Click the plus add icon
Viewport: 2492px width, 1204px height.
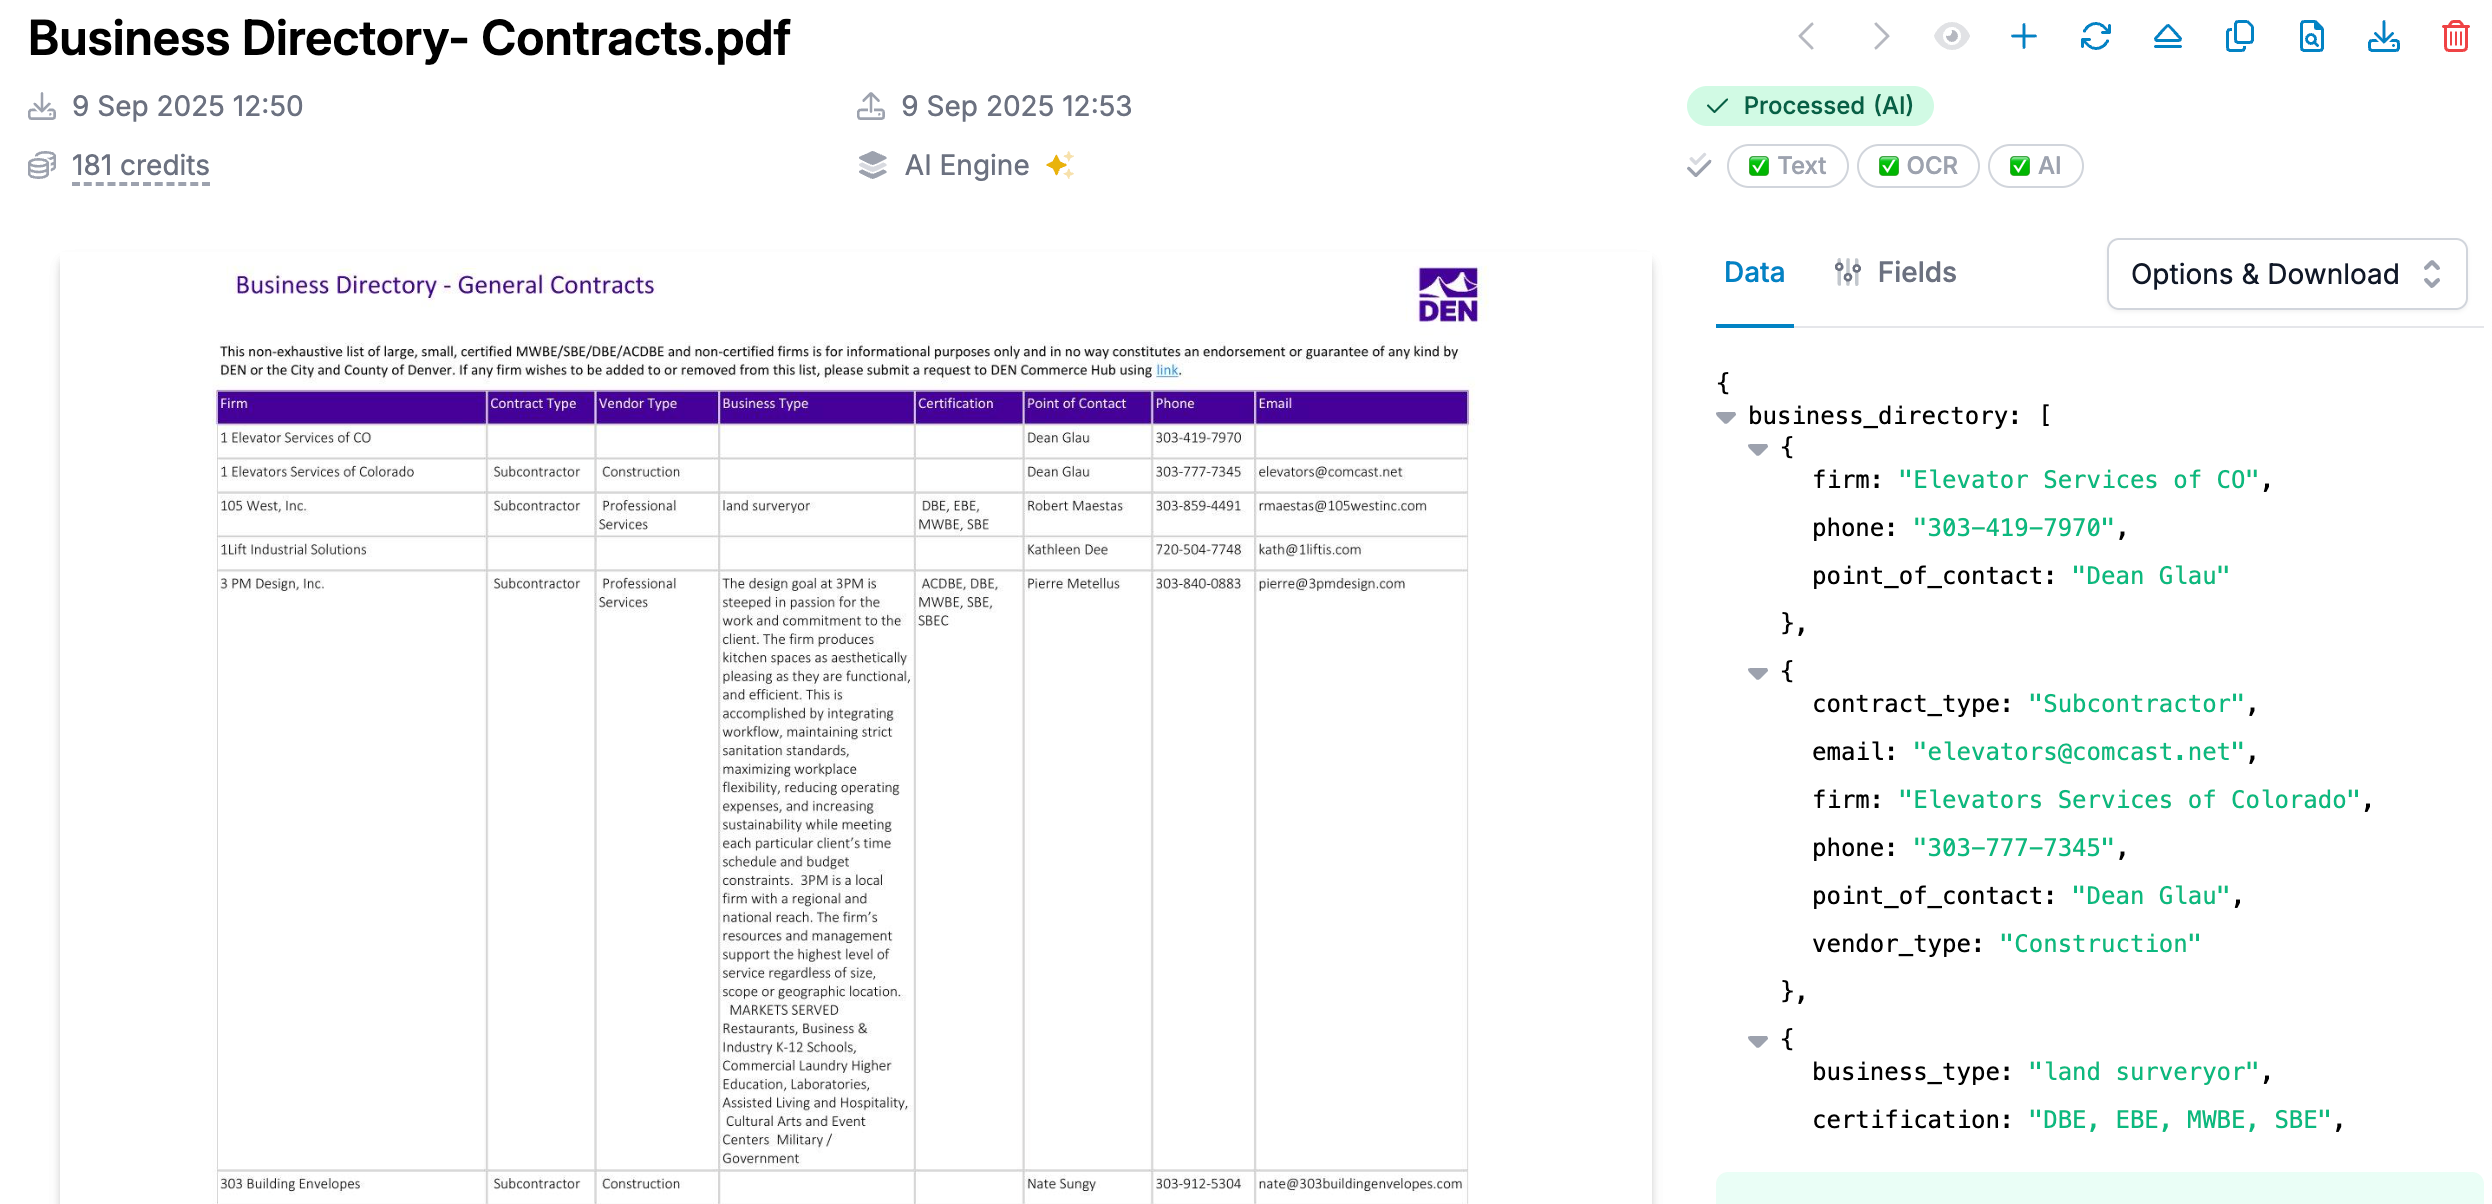(2023, 37)
